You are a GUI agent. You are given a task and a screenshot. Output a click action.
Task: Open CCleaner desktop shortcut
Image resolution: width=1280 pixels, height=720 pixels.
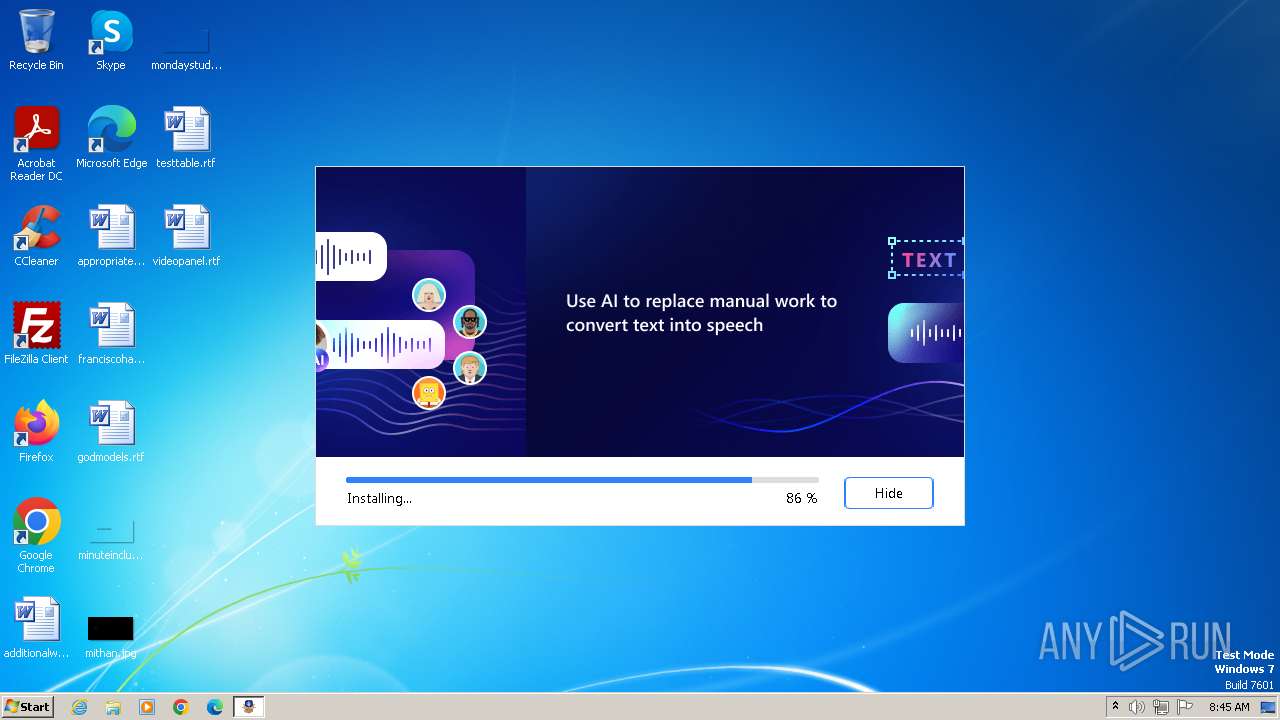pyautogui.click(x=36, y=236)
